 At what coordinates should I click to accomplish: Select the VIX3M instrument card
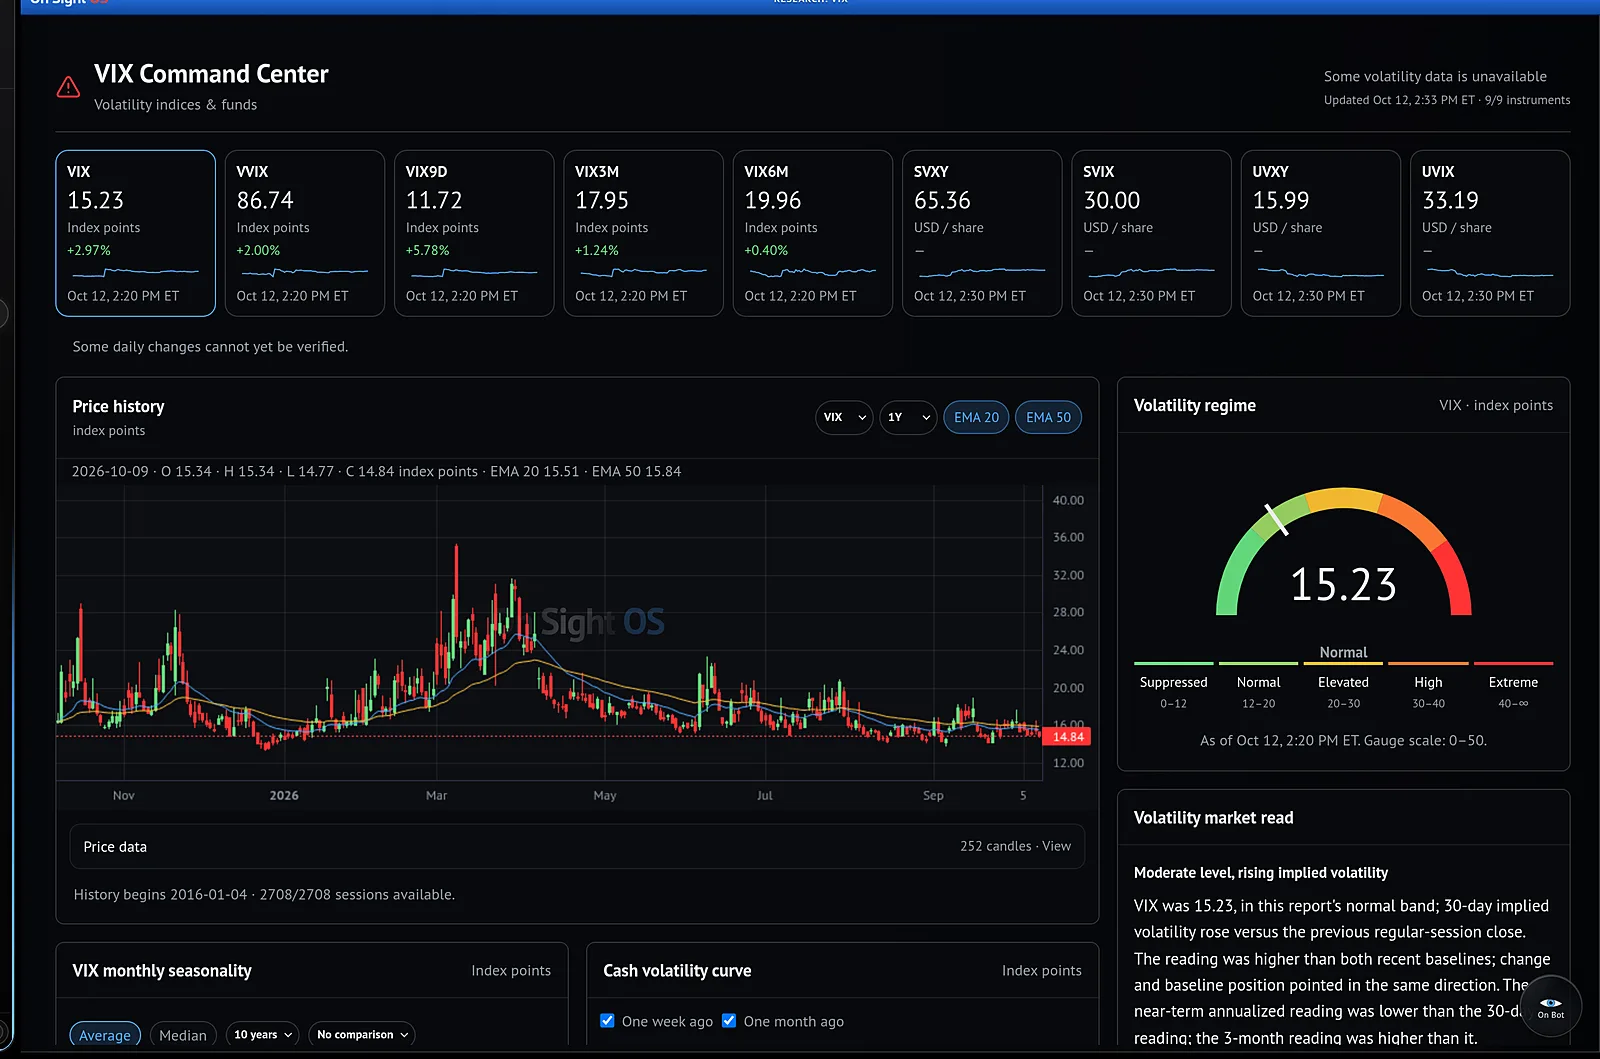643,233
